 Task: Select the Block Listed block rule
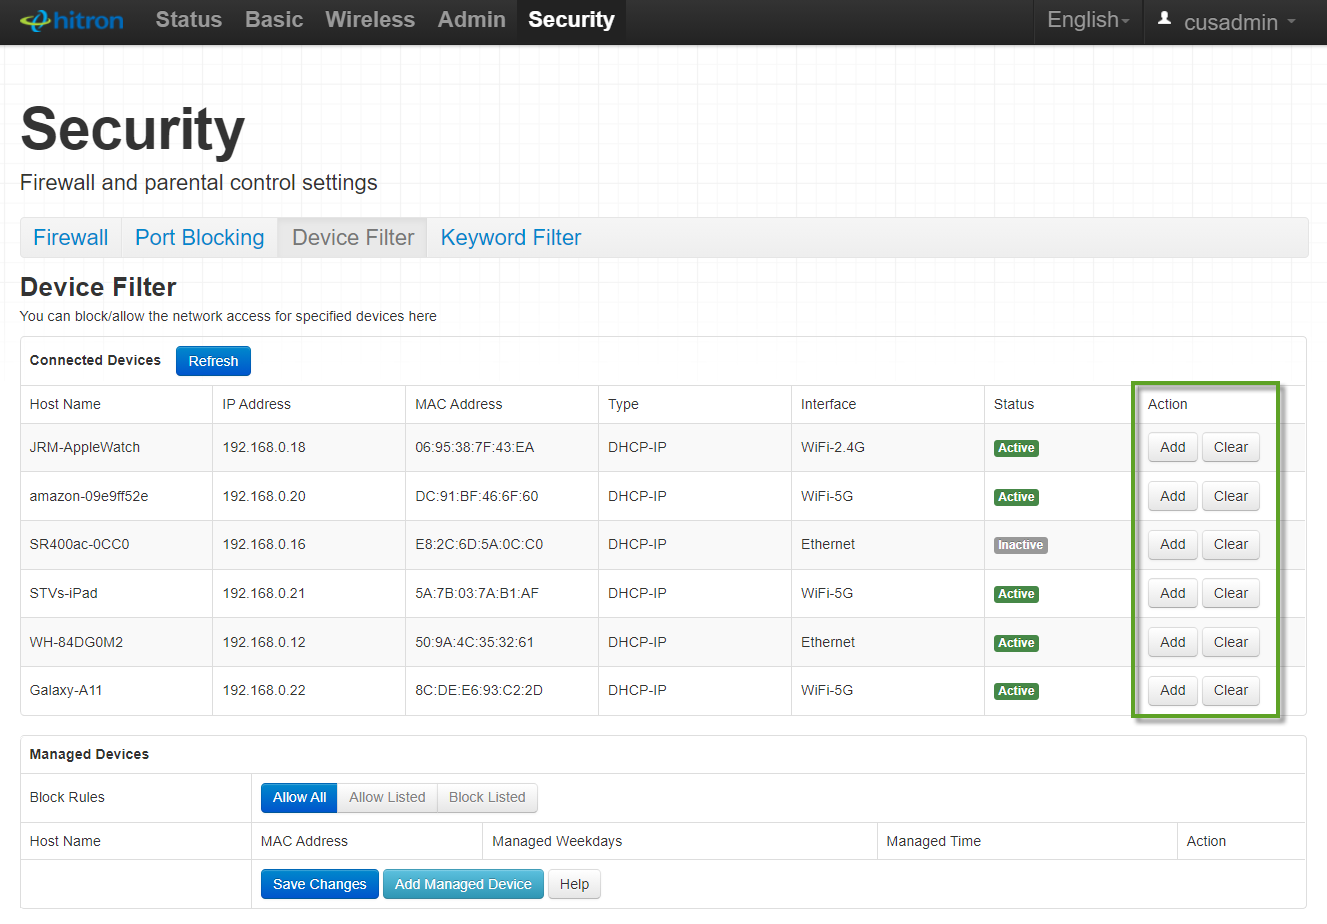coord(487,797)
